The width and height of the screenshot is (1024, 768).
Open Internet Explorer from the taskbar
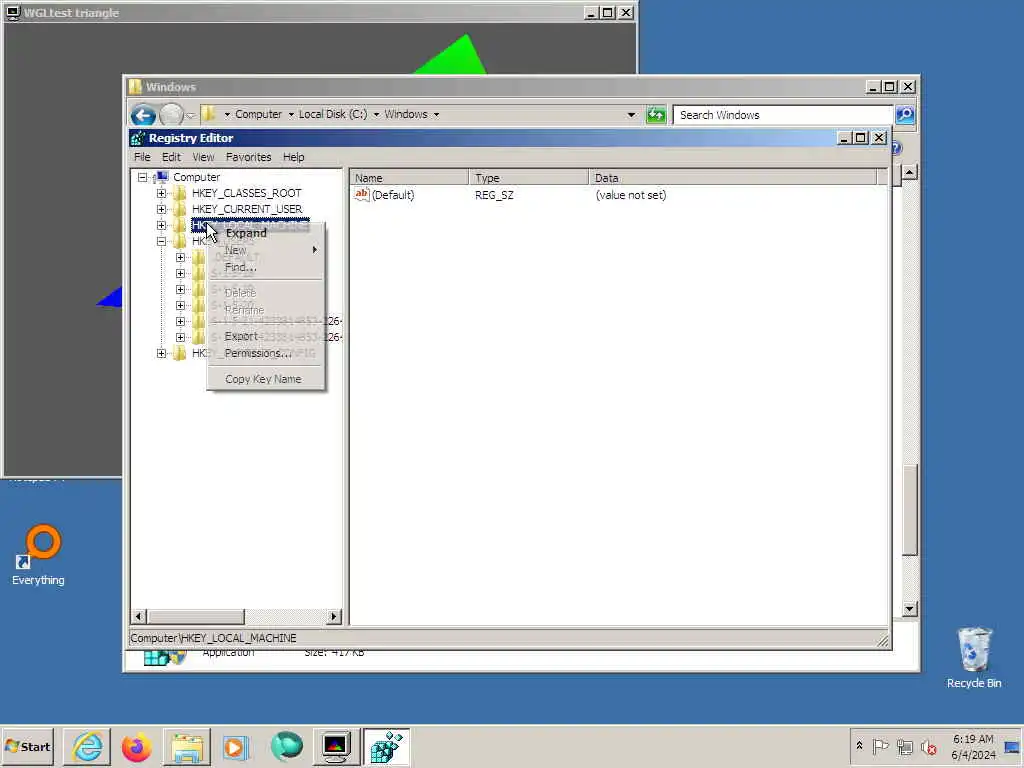pos(87,747)
